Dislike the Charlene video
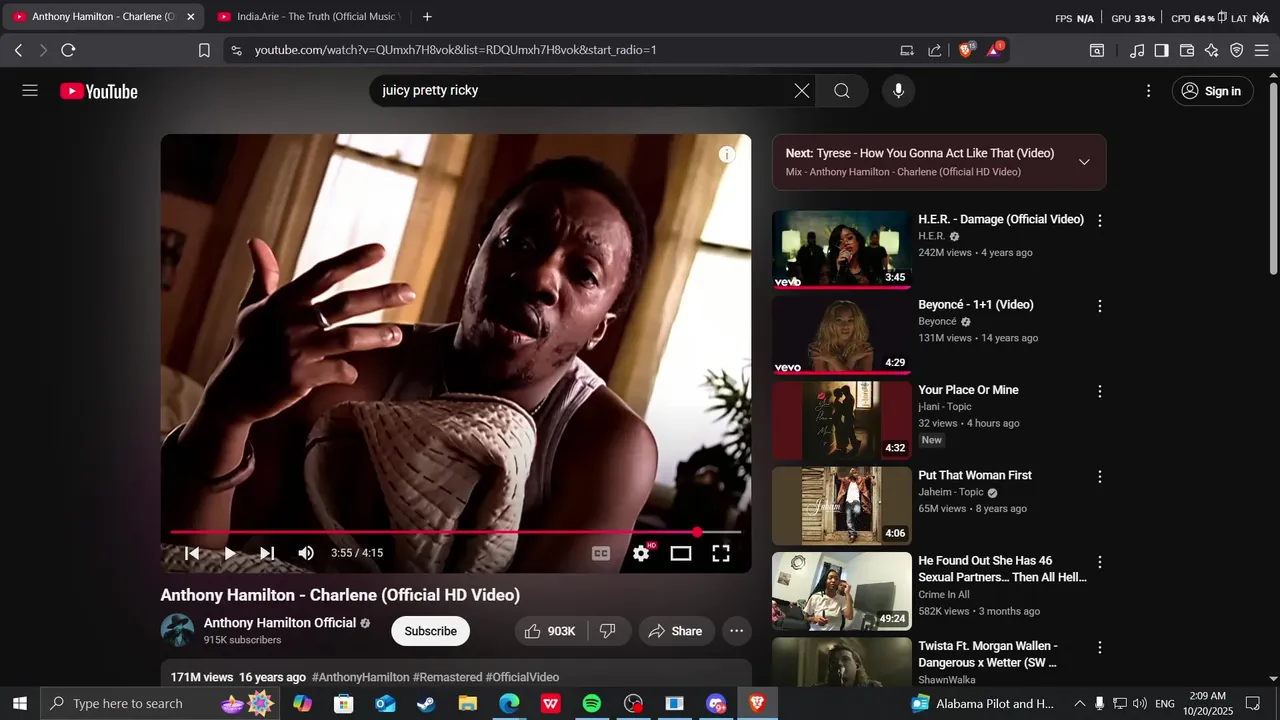The image size is (1280, 720). tap(608, 631)
